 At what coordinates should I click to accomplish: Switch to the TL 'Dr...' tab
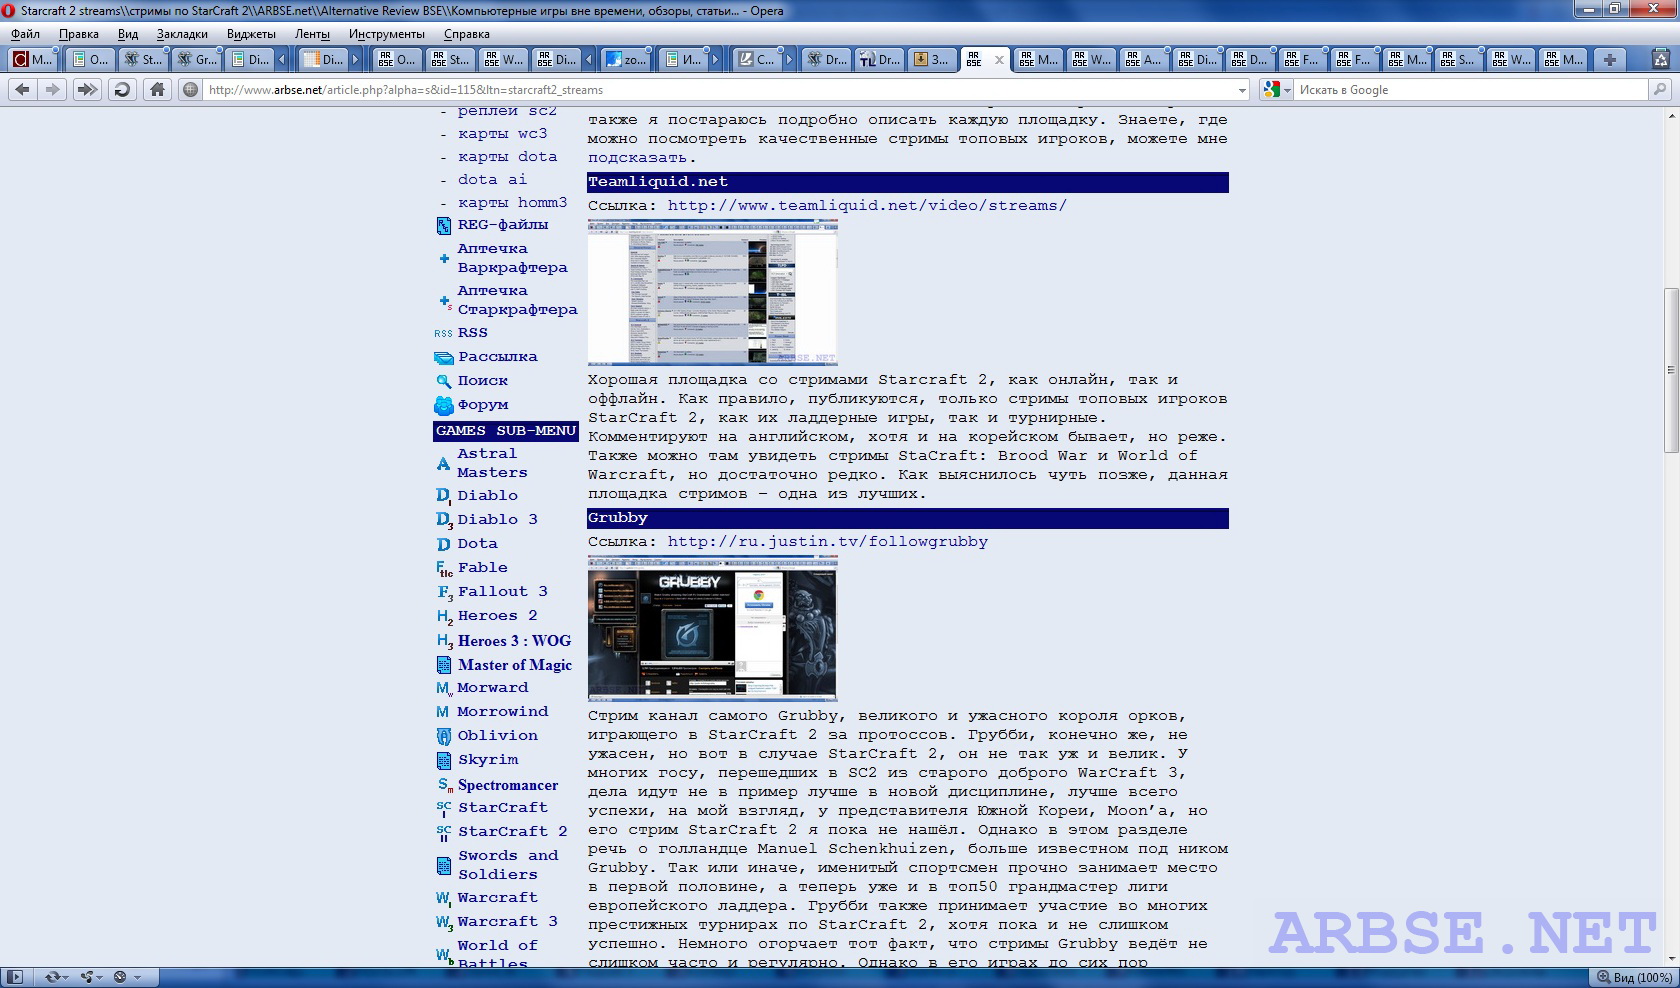click(x=879, y=60)
